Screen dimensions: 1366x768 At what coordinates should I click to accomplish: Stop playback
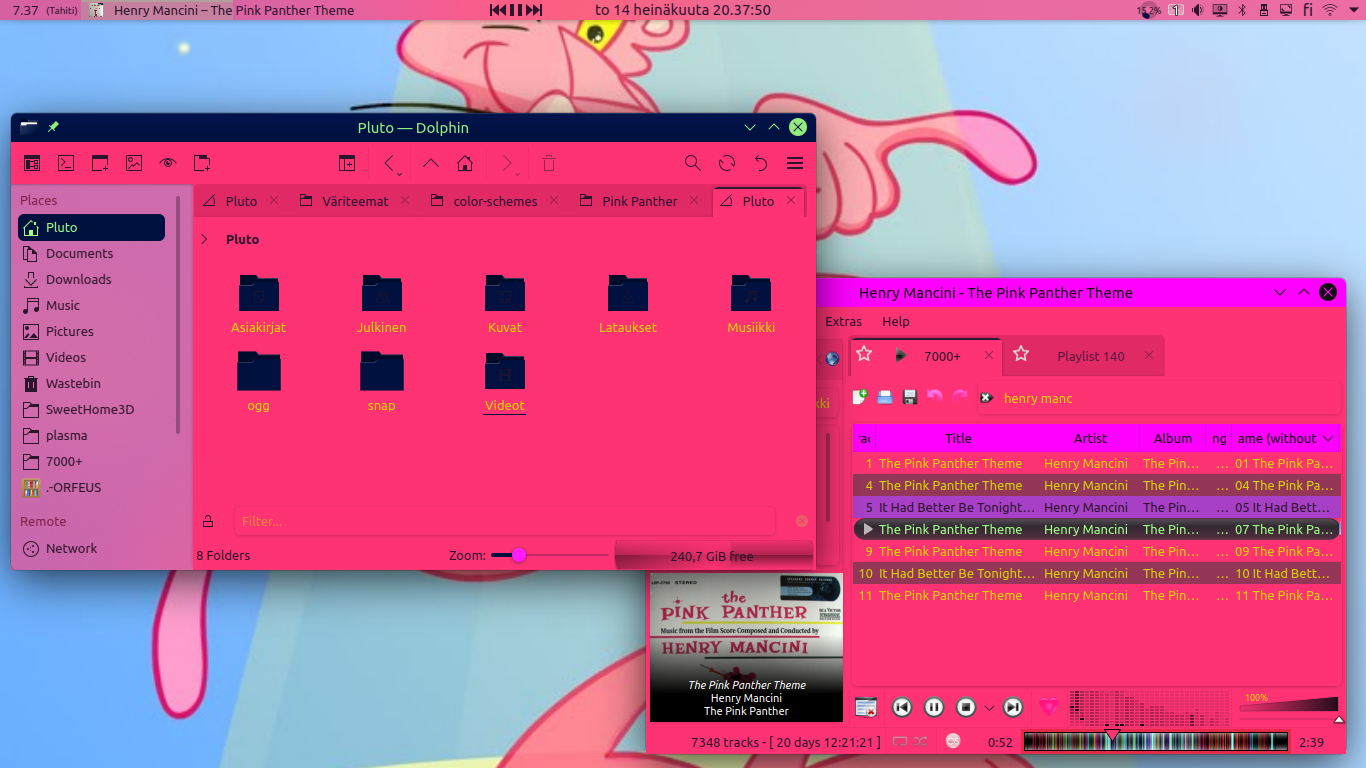(x=966, y=707)
